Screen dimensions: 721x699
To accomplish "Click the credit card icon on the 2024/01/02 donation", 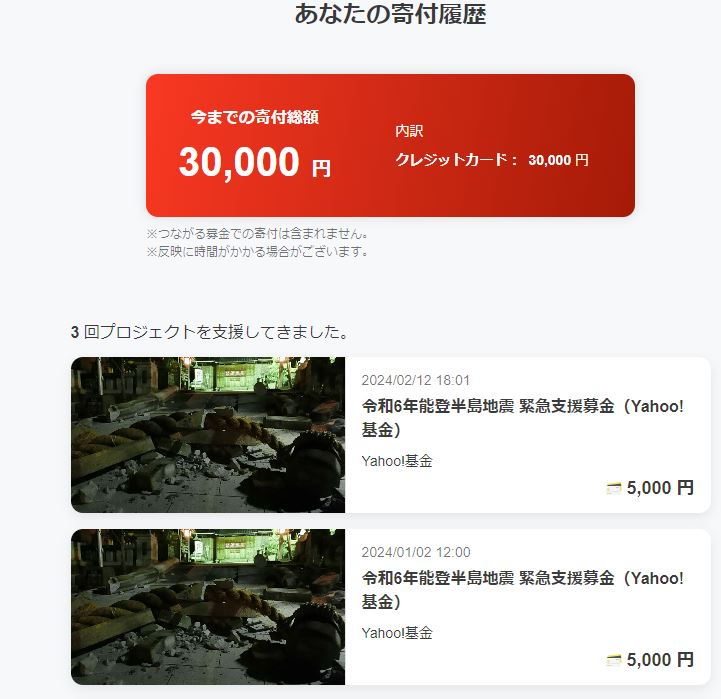I will click(614, 660).
